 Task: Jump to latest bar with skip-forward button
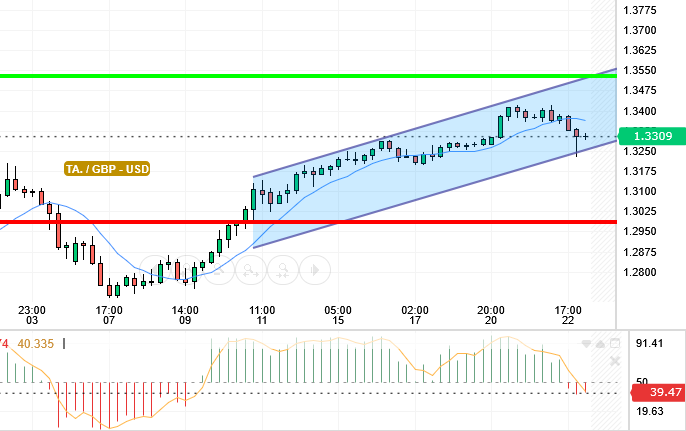pyautogui.click(x=315, y=270)
